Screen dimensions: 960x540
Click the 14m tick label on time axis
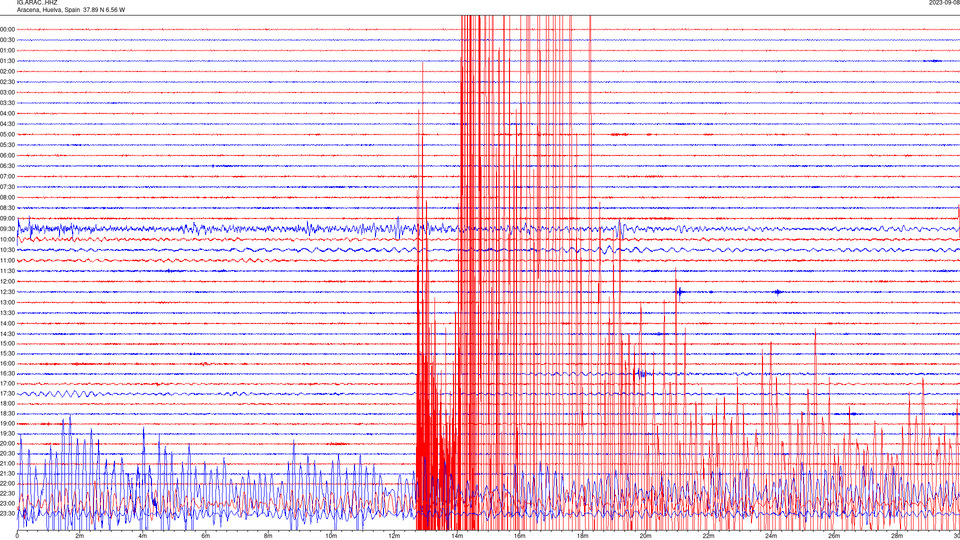[457, 536]
